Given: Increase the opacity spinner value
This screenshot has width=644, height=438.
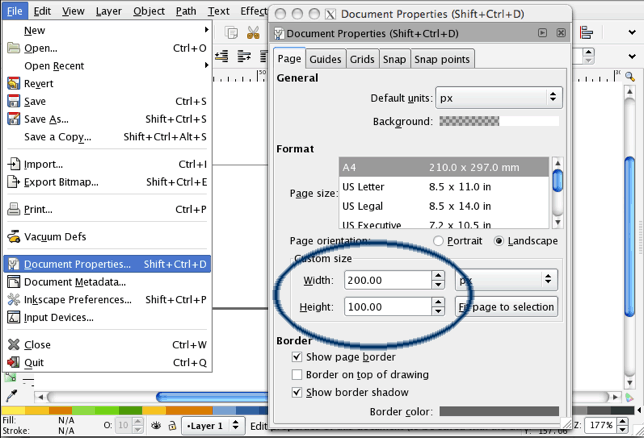Looking at the screenshot, I should pos(138,421).
